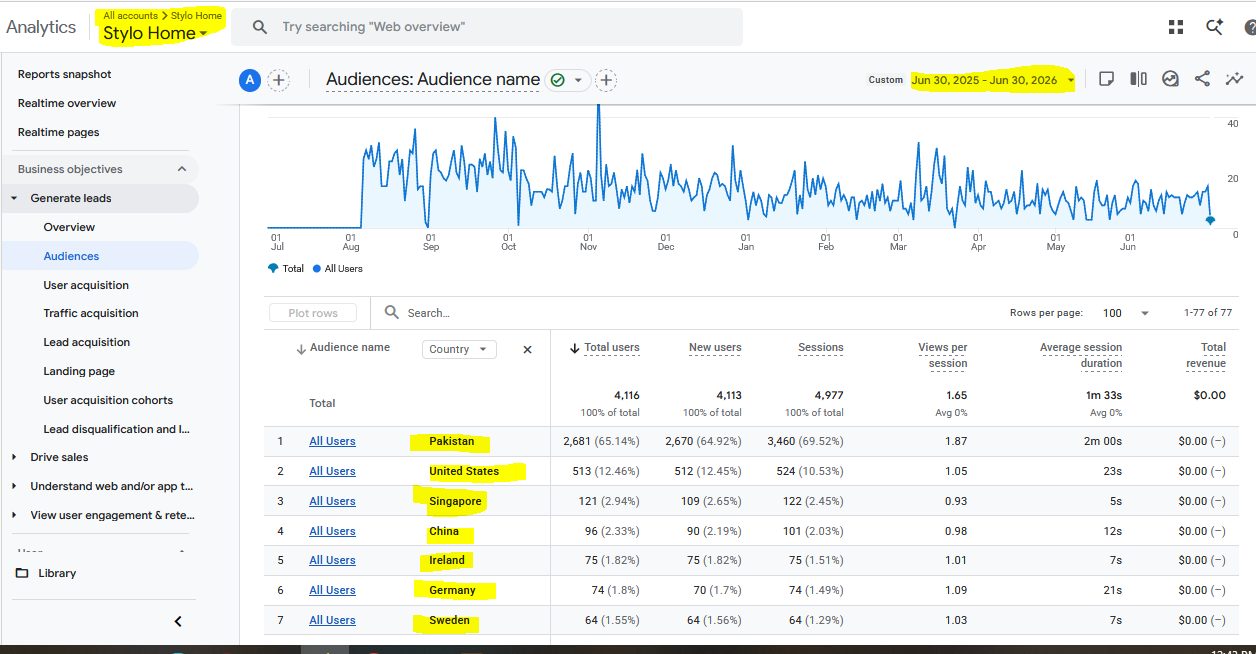
Task: Click All Users link in Singapore row
Action: [332, 501]
